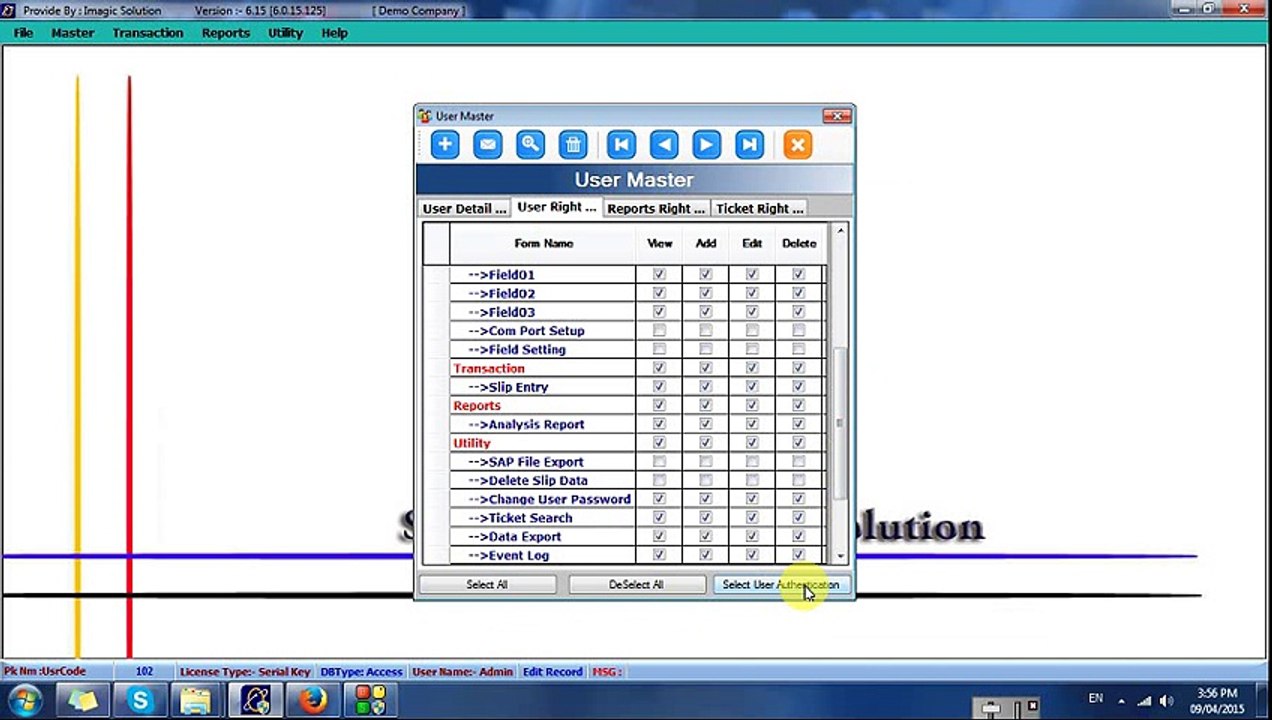1272x720 pixels.
Task: Click the grid scrollbar down arrow
Action: pos(840,556)
